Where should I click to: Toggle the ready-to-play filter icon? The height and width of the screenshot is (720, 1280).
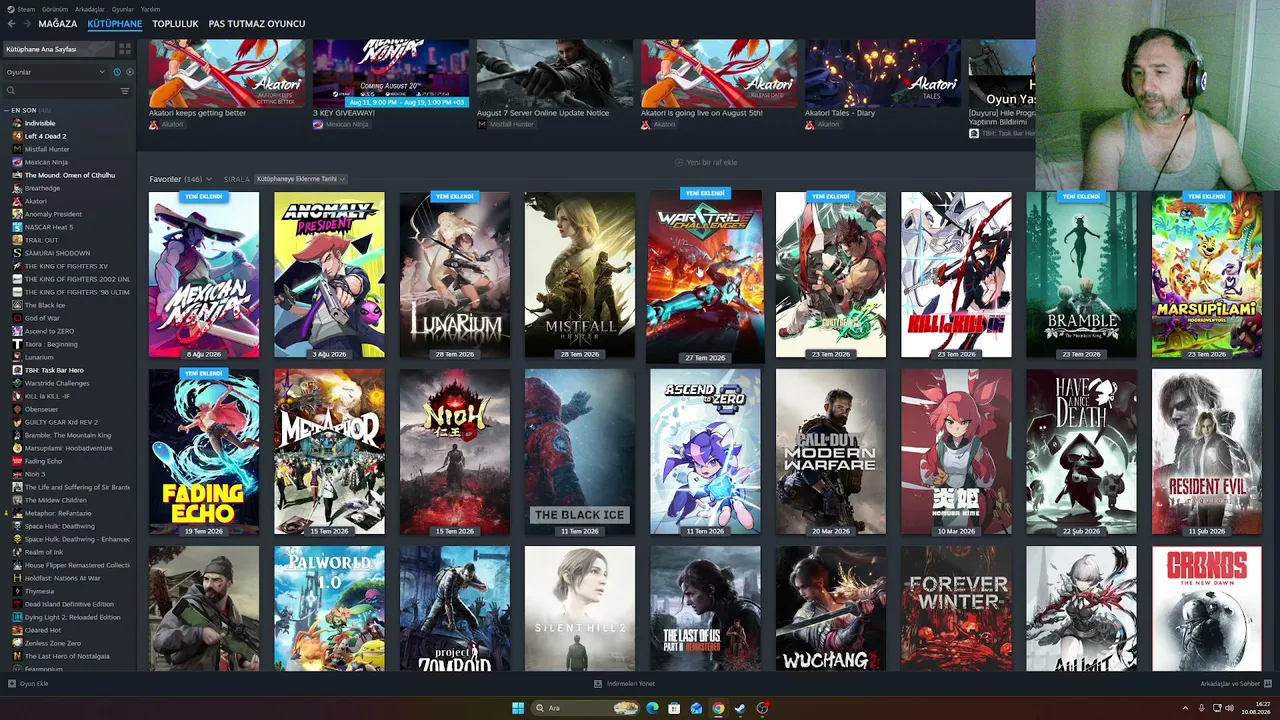[129, 72]
